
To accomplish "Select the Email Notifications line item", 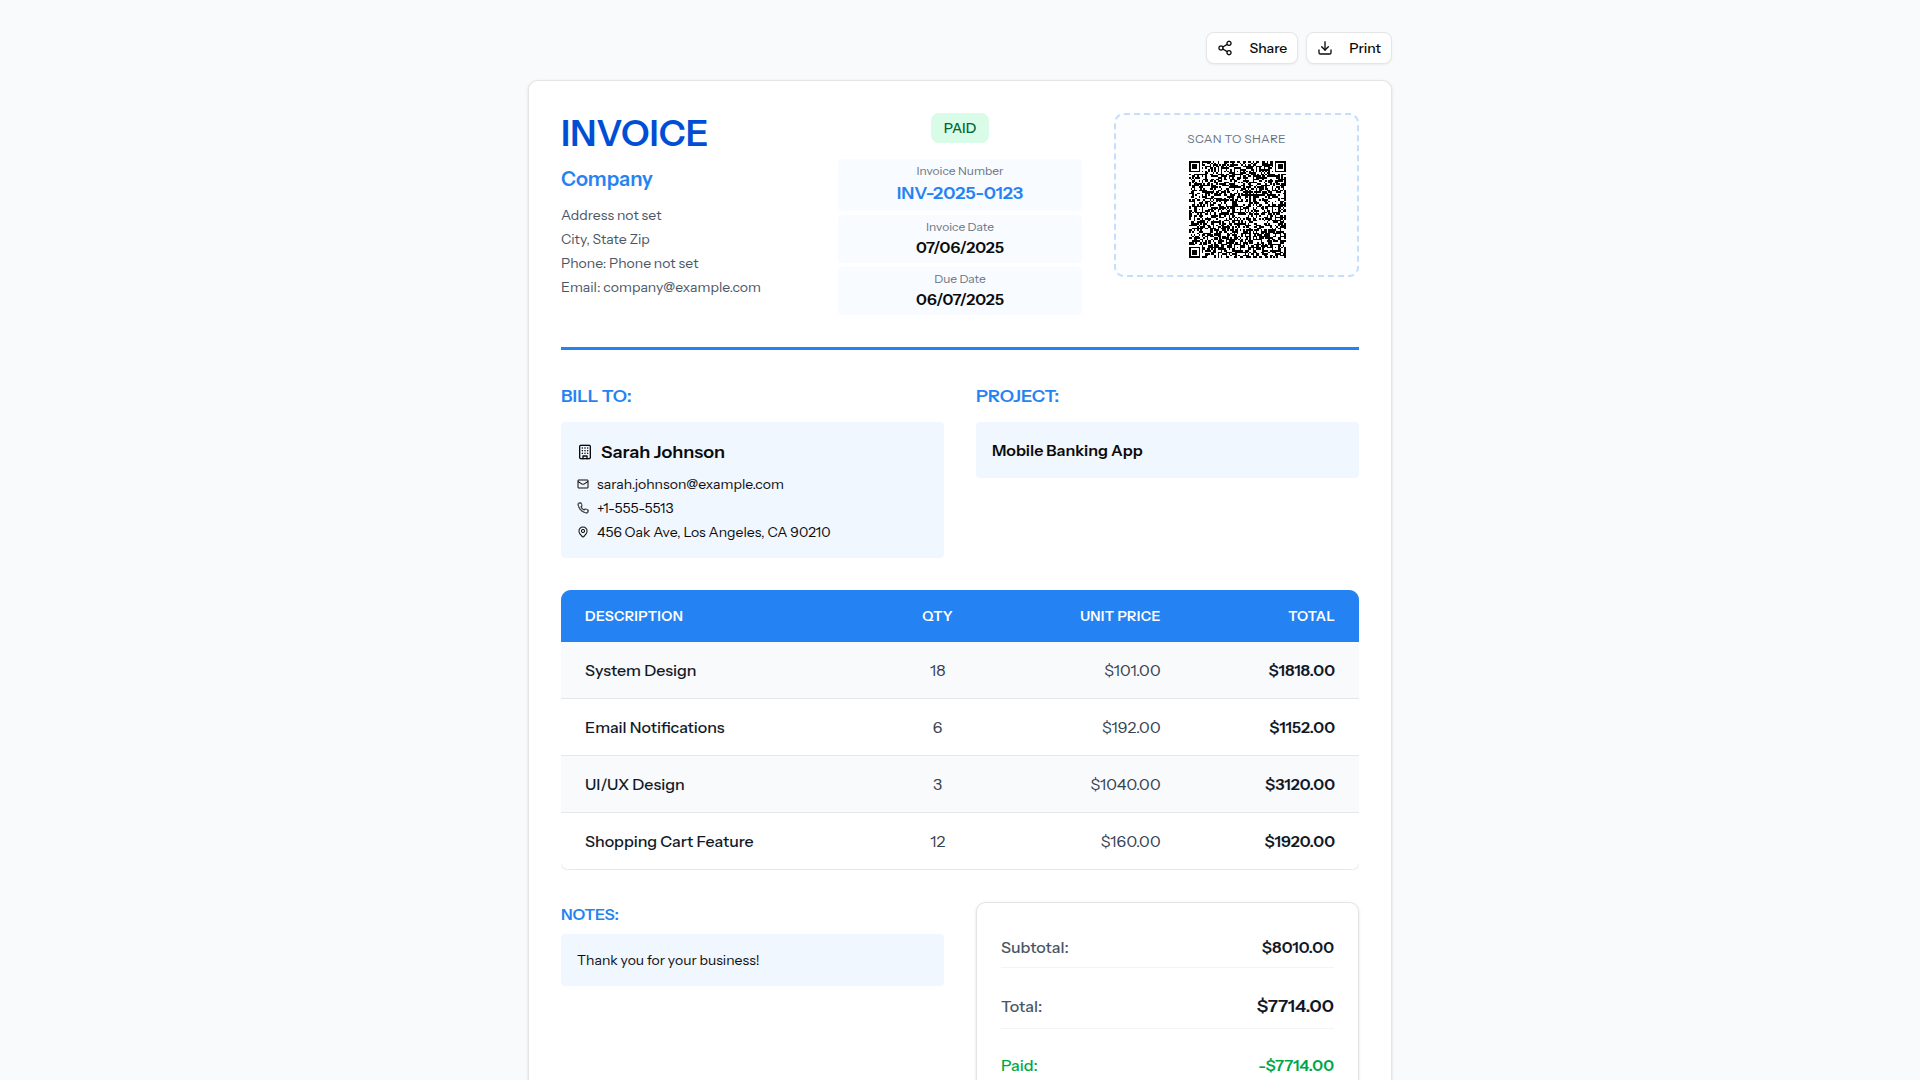I will coord(959,727).
